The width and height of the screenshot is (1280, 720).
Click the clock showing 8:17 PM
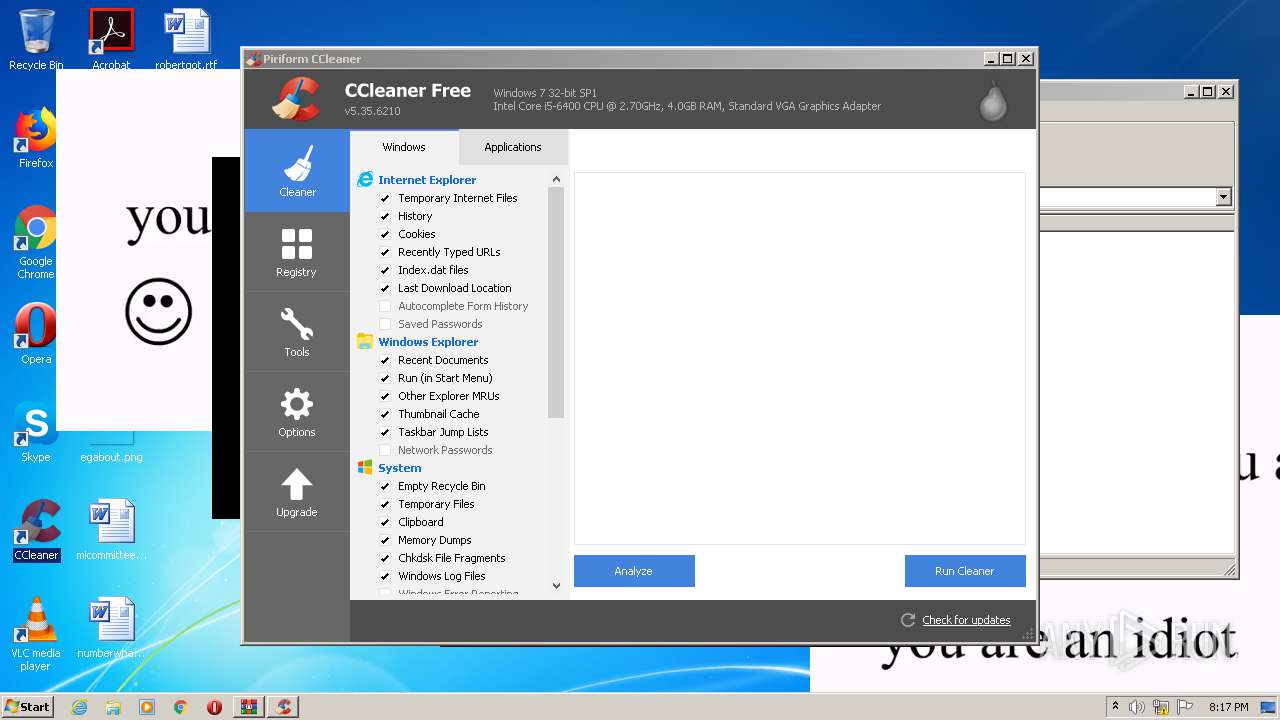(x=1228, y=707)
